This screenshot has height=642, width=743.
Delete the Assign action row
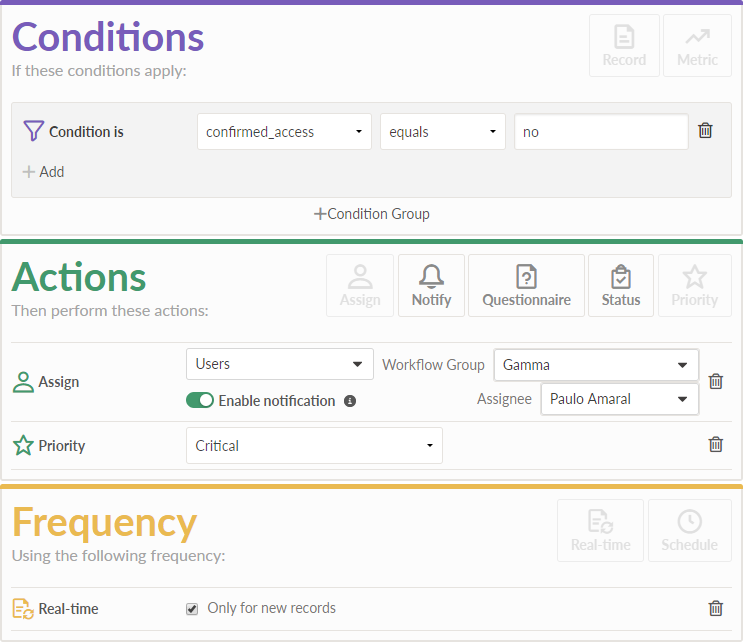(715, 381)
